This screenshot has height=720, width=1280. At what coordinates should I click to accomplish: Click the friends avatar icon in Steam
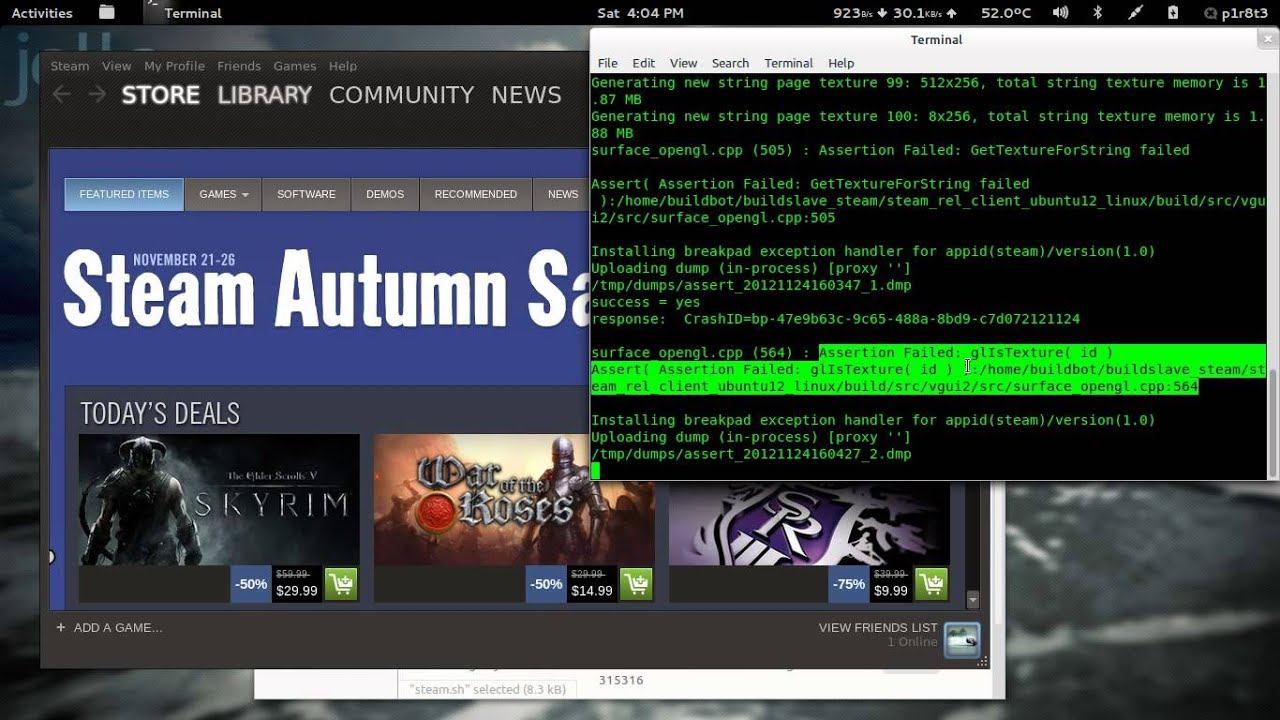(x=963, y=640)
